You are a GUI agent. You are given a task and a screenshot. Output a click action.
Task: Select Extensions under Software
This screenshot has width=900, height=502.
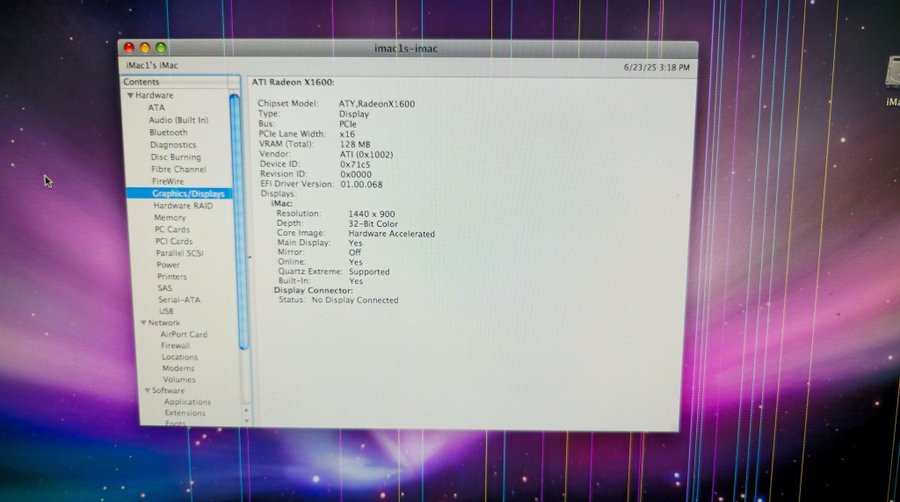(x=185, y=413)
